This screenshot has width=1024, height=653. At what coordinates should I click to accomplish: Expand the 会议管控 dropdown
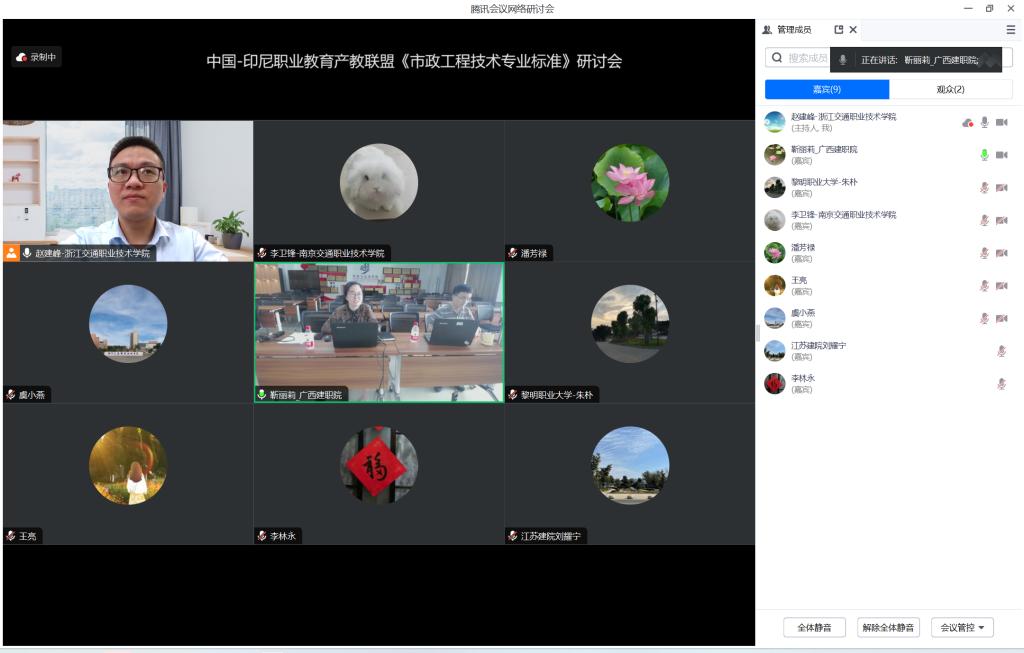pos(962,628)
